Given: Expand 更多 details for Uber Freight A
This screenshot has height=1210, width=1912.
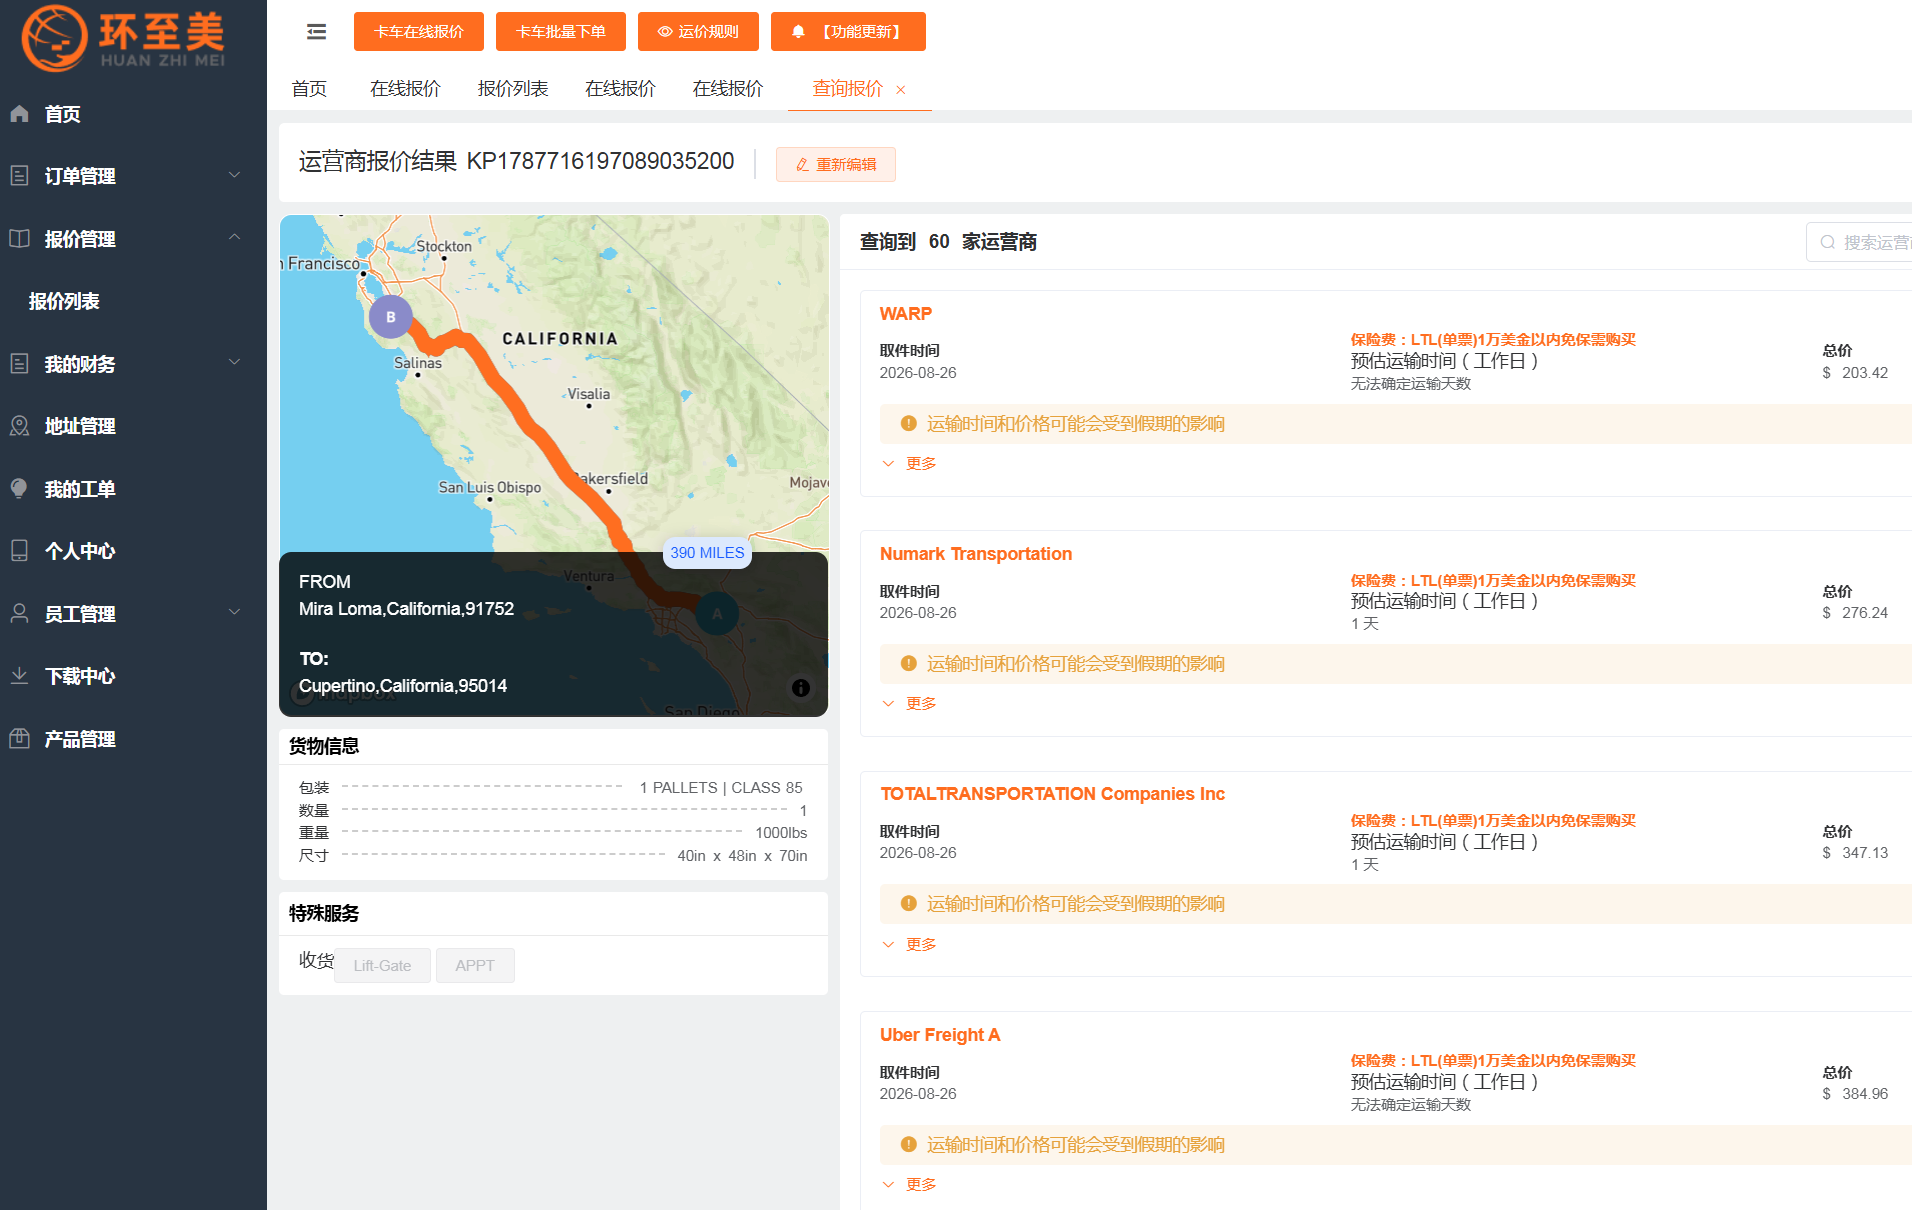Looking at the screenshot, I should coord(910,1185).
